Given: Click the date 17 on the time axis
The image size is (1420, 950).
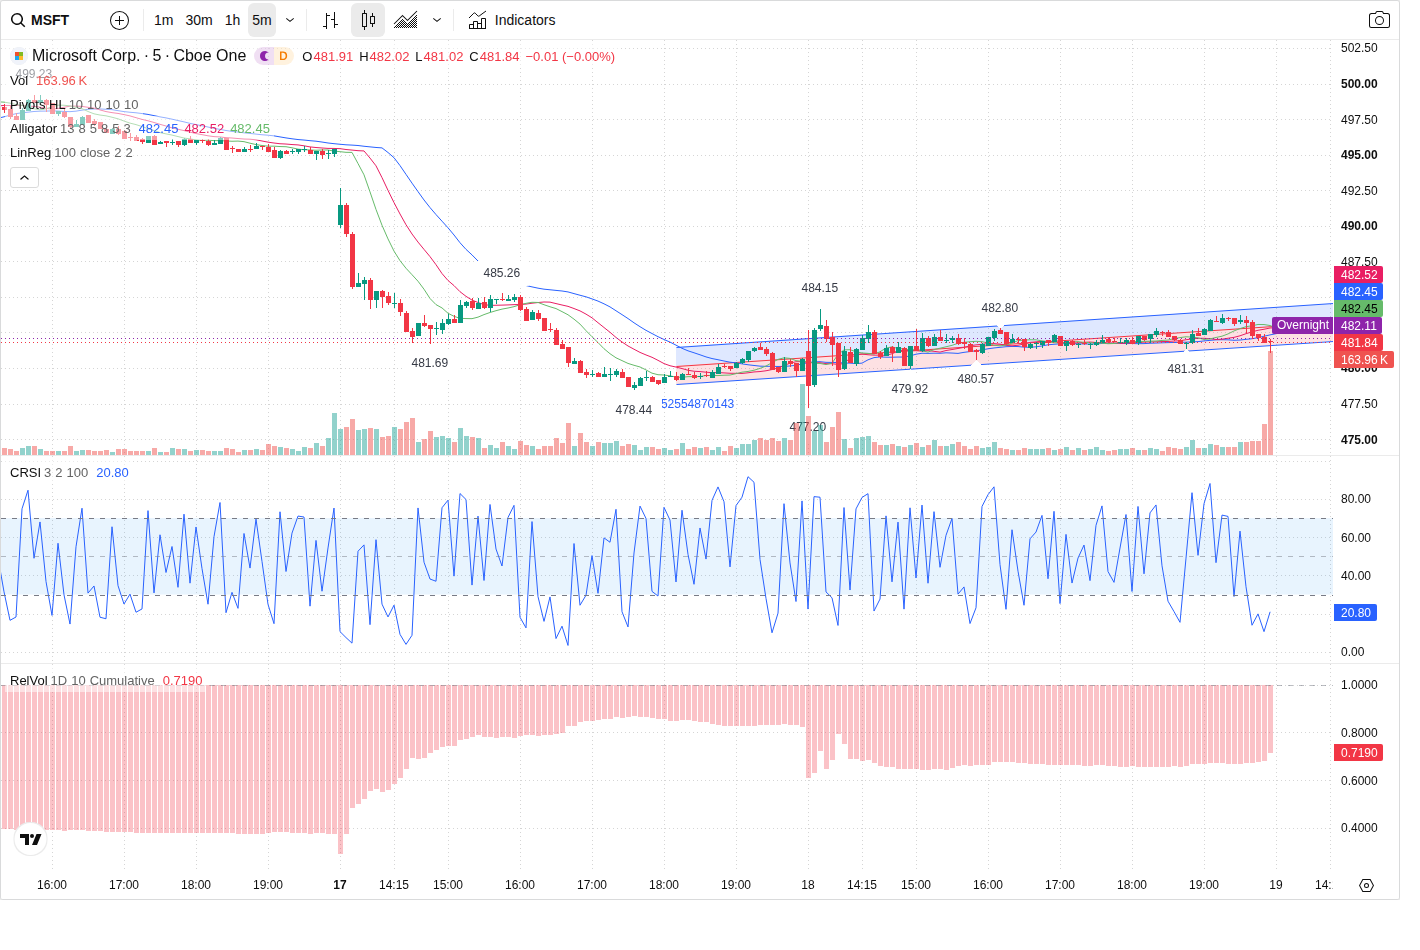Looking at the screenshot, I should click(340, 885).
